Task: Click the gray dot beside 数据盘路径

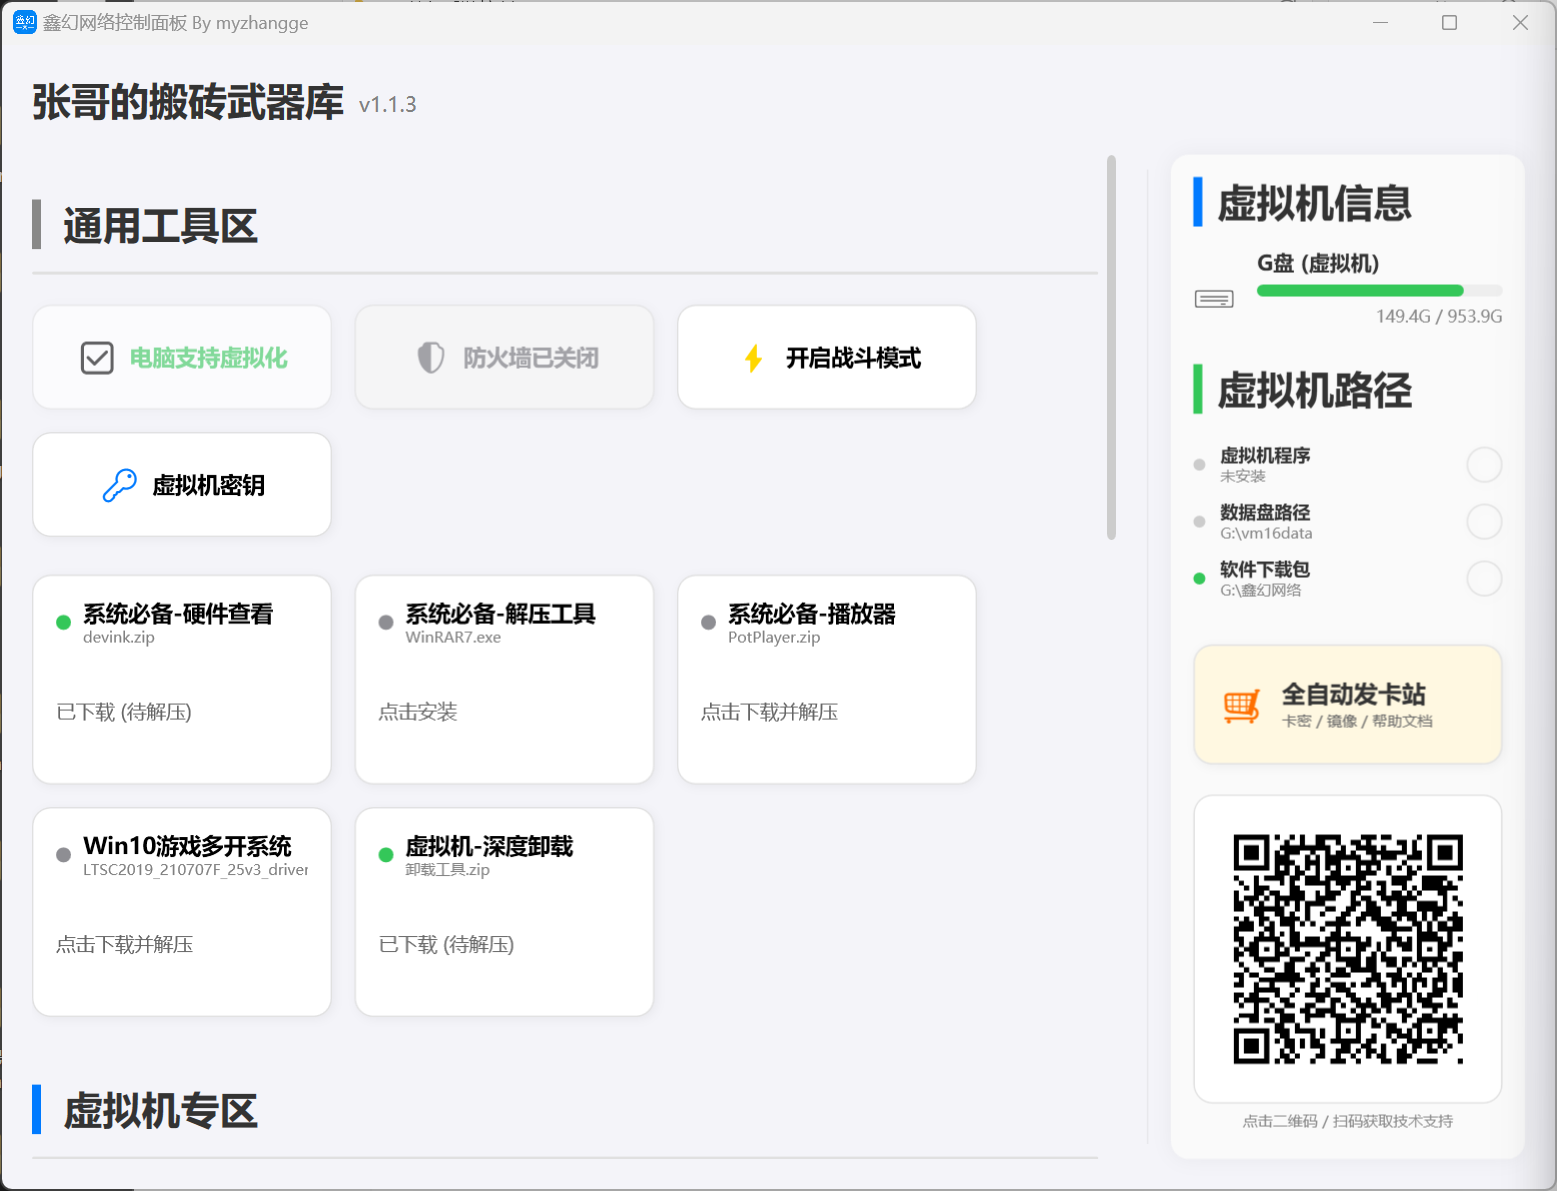Action: point(1199,521)
